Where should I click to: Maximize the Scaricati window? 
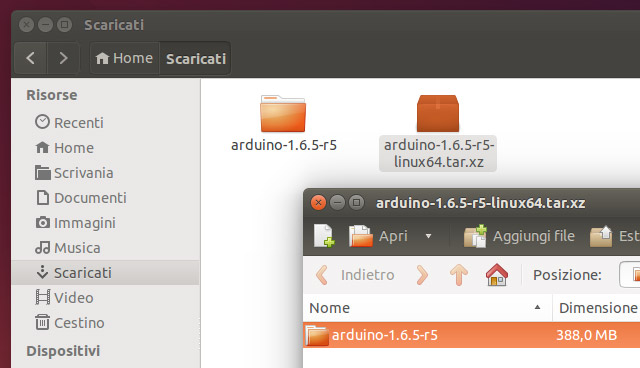64,25
